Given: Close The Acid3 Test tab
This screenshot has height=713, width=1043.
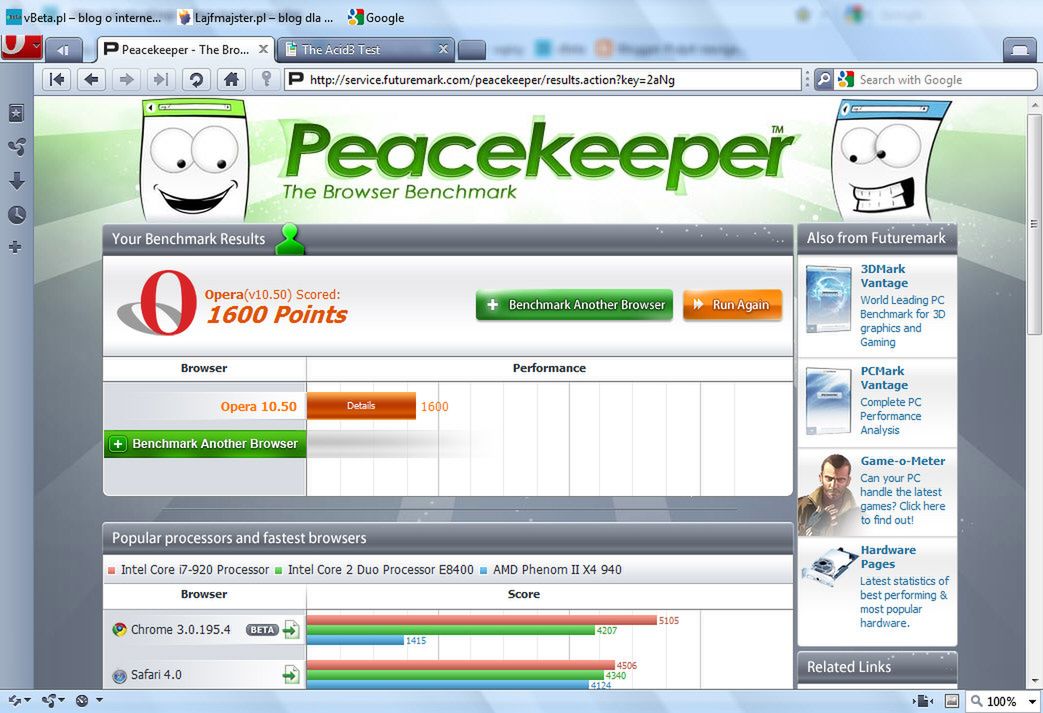Looking at the screenshot, I should (x=443, y=49).
